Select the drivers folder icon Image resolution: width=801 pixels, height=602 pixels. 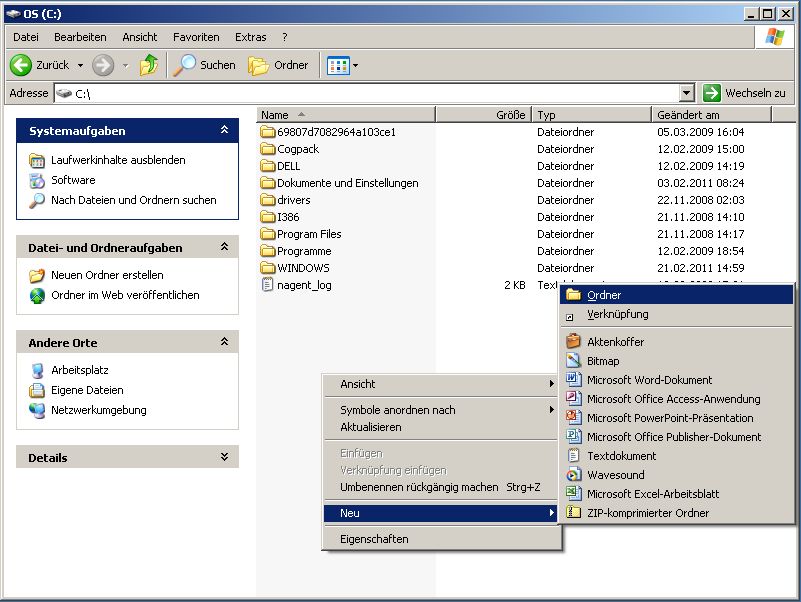(268, 200)
